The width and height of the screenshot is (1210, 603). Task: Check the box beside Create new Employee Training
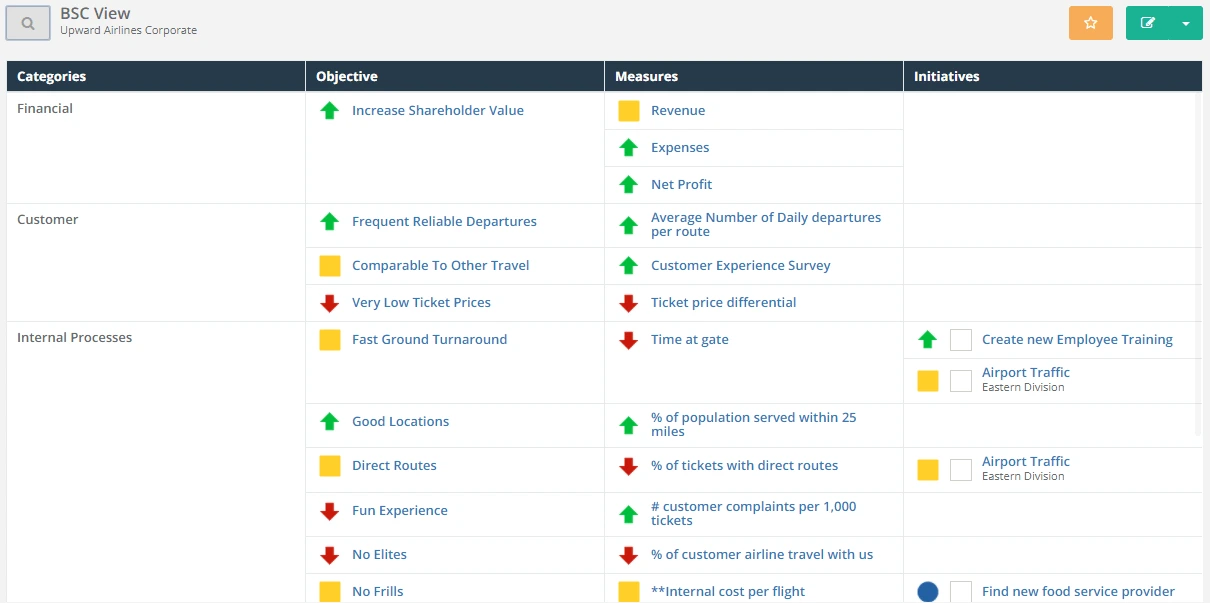(x=960, y=340)
